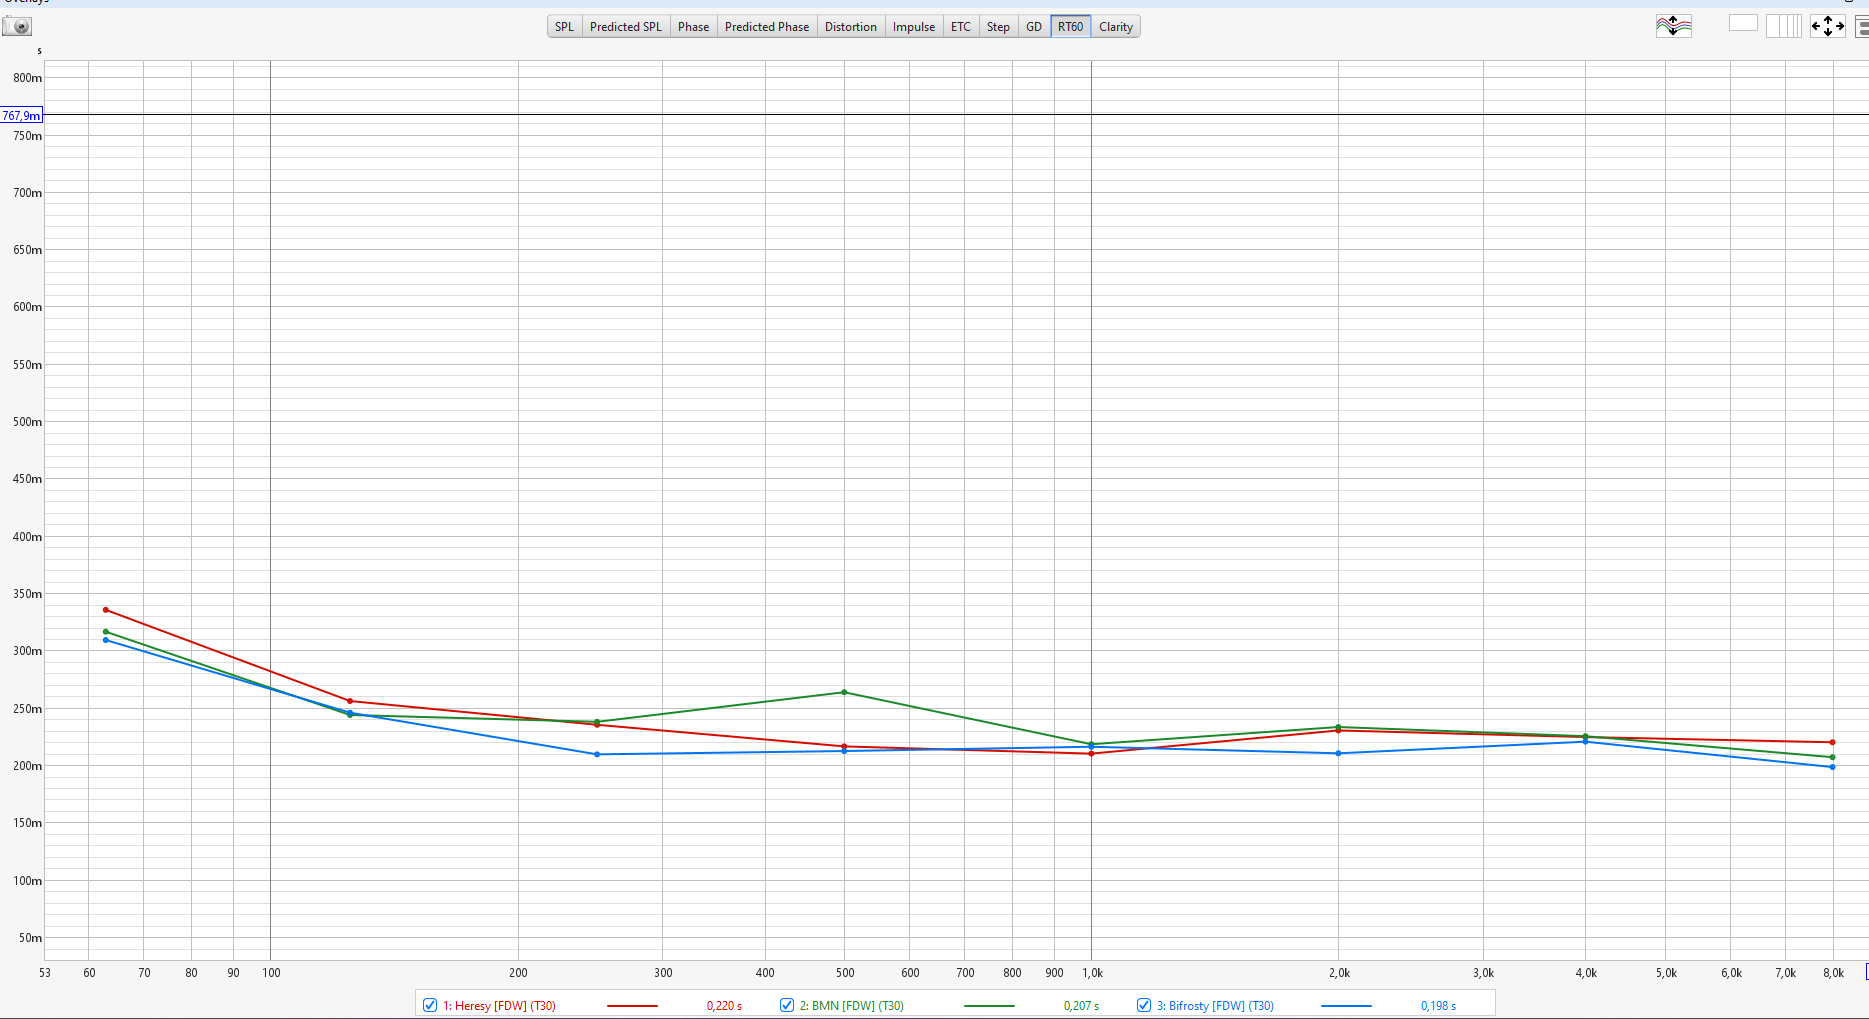Open the Predicted SPL tab

[x=625, y=27]
